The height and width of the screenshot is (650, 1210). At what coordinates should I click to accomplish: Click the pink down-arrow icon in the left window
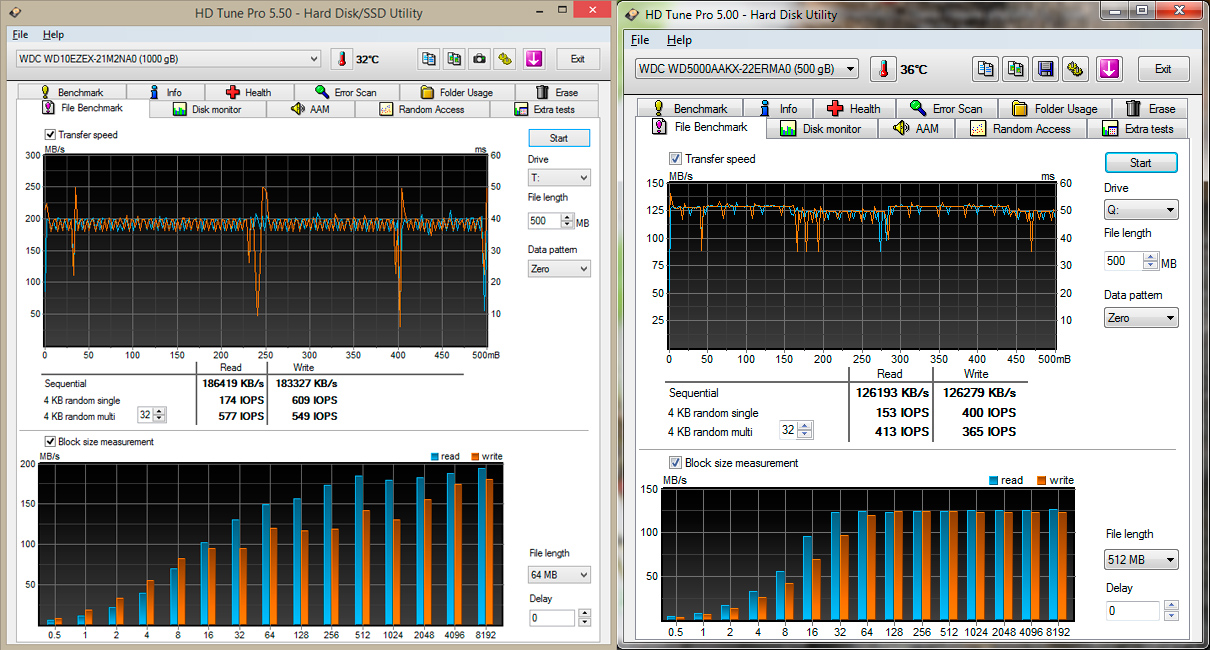click(533, 59)
